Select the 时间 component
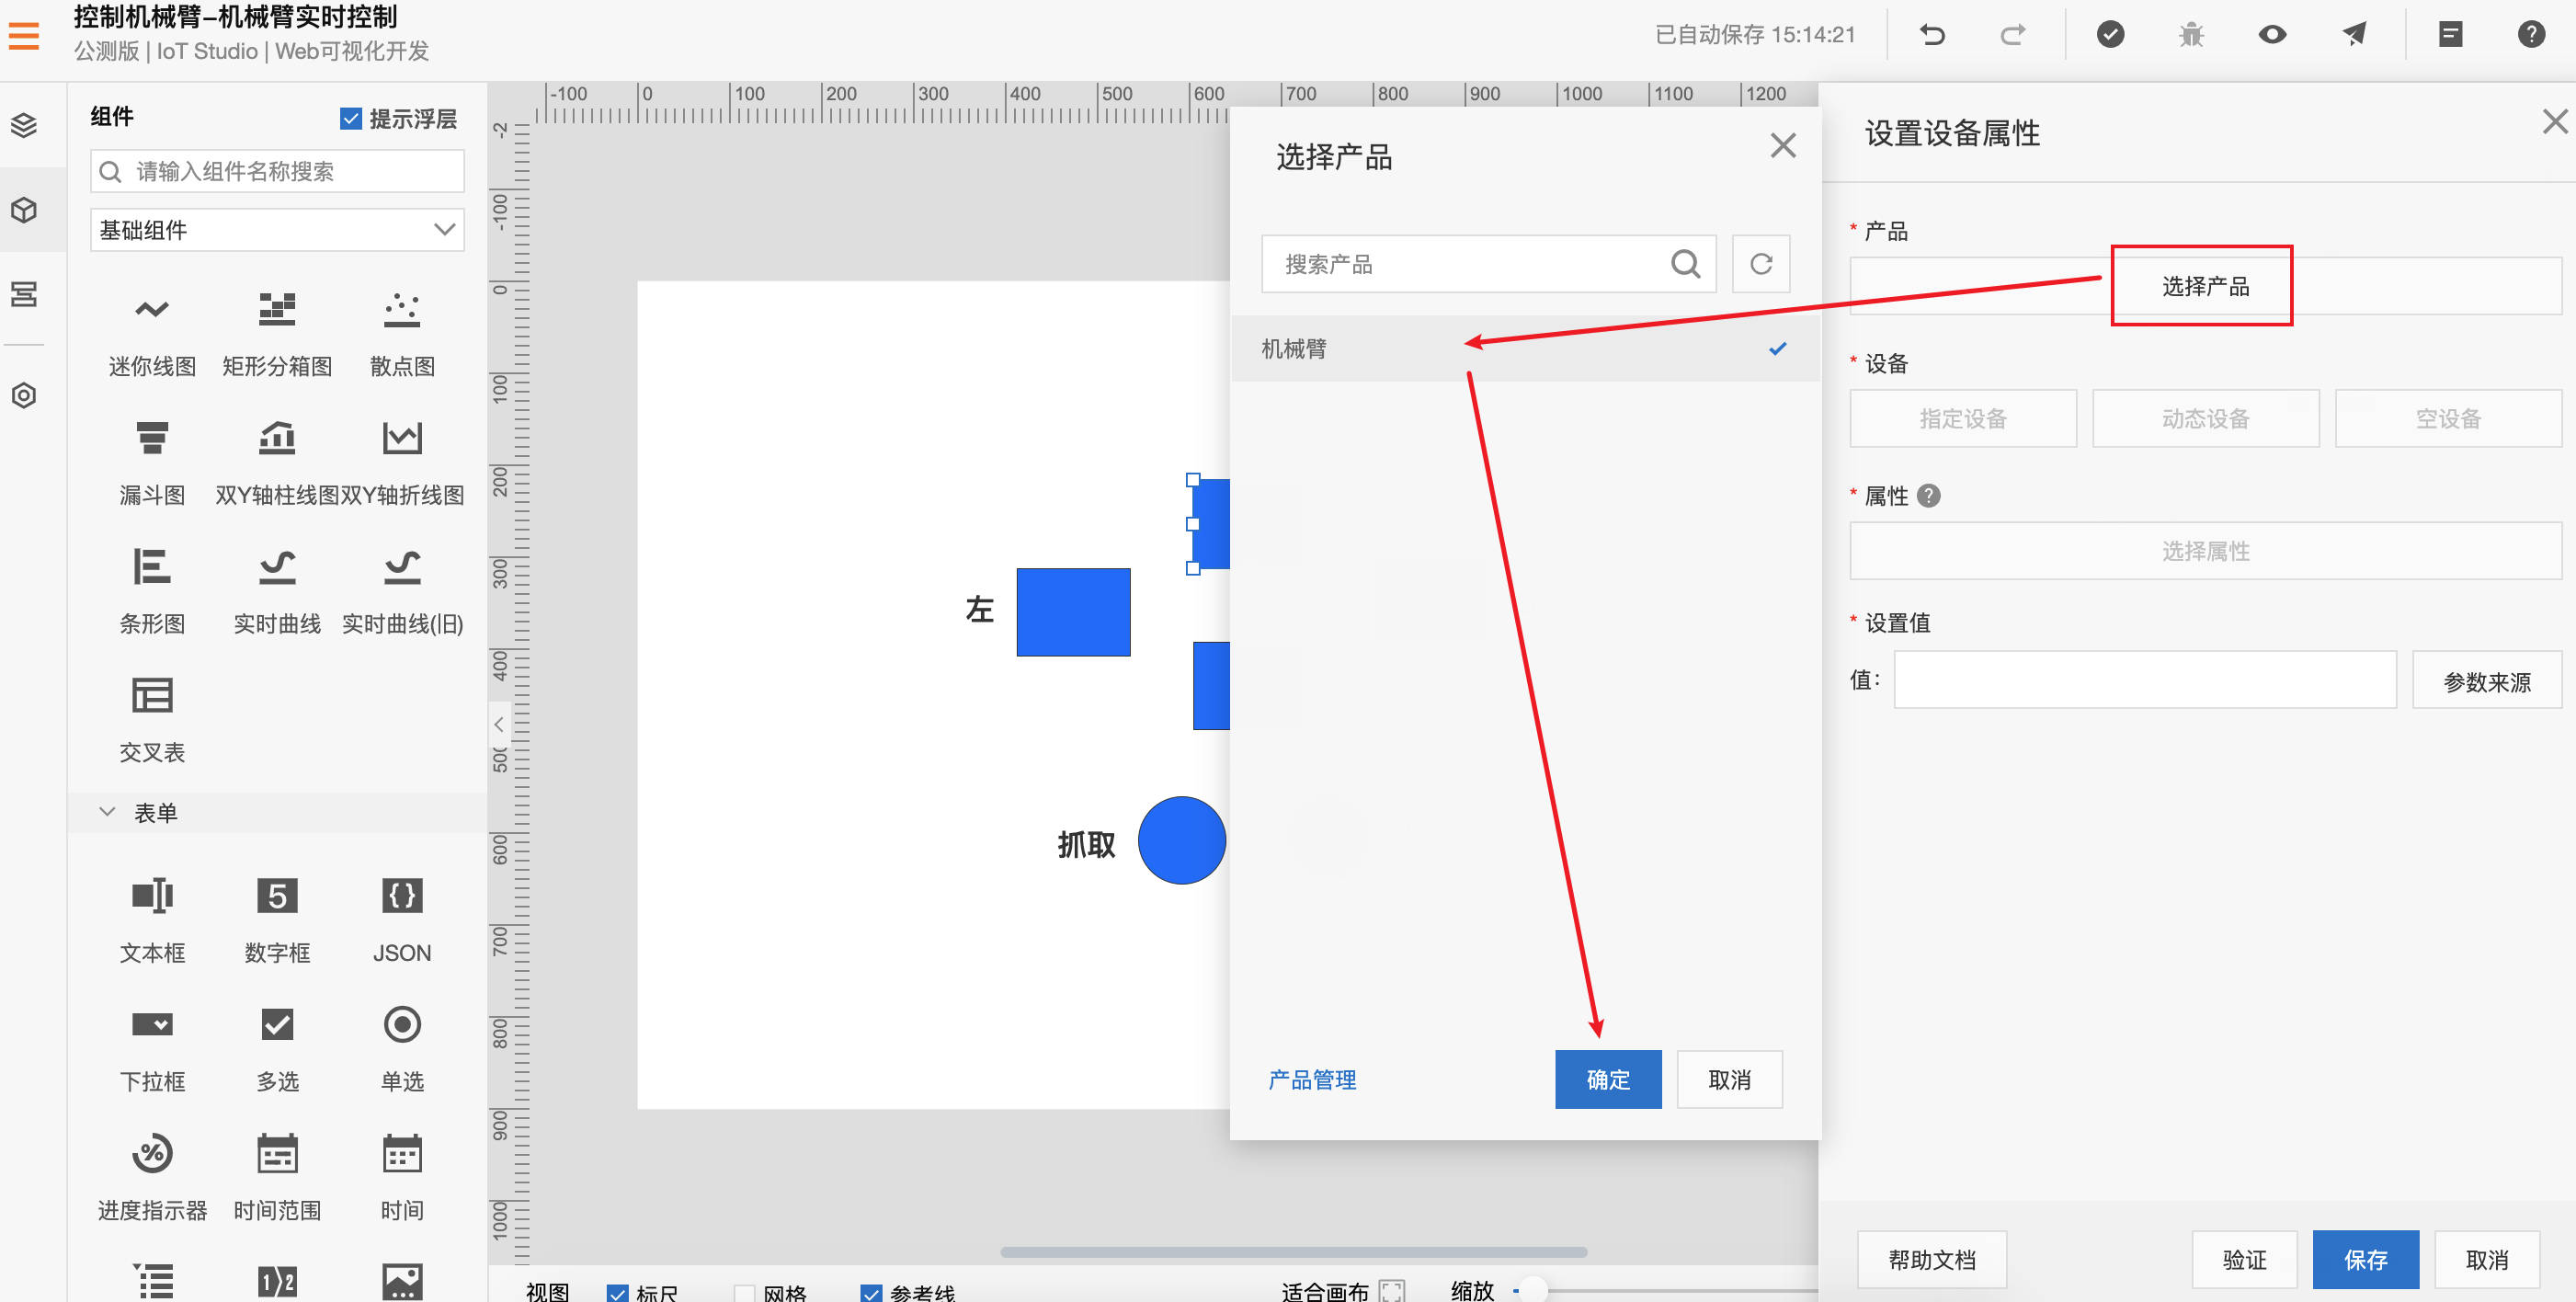2576x1302 pixels. [402, 1179]
